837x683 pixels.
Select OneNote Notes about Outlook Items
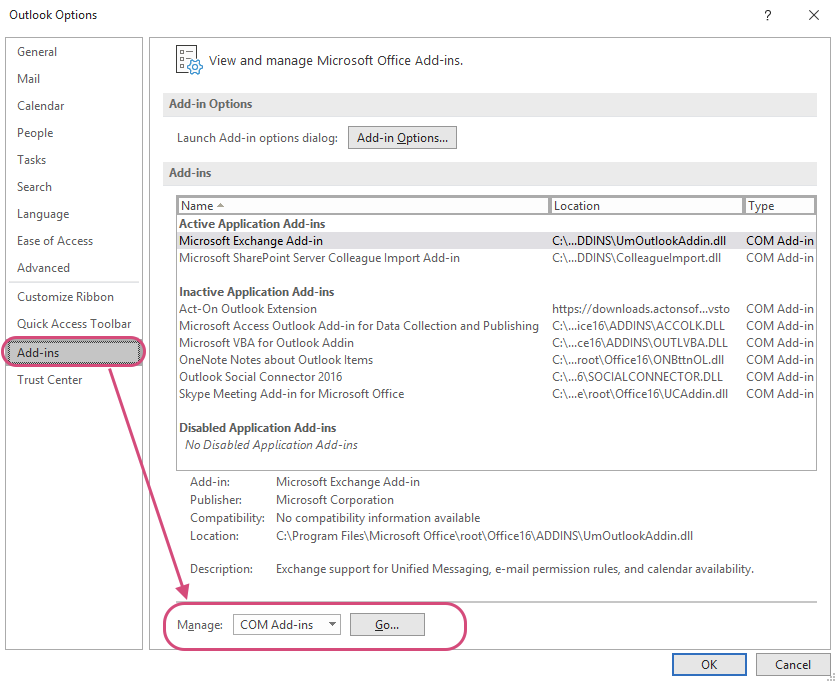pos(496,360)
